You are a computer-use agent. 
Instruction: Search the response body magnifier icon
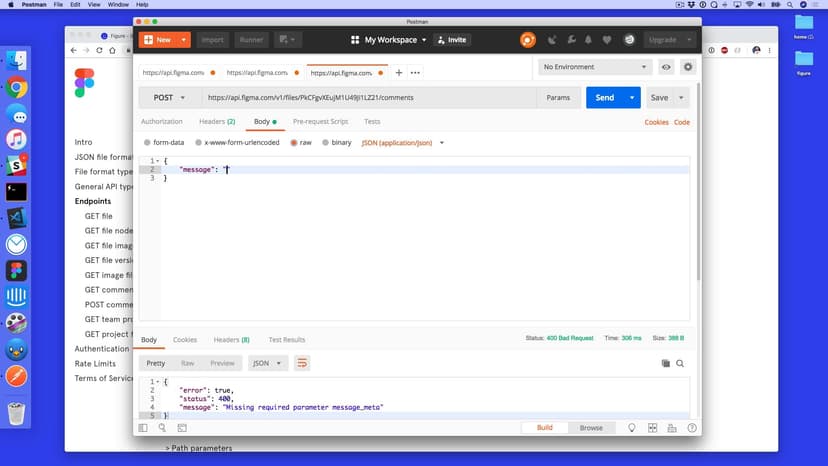point(680,363)
